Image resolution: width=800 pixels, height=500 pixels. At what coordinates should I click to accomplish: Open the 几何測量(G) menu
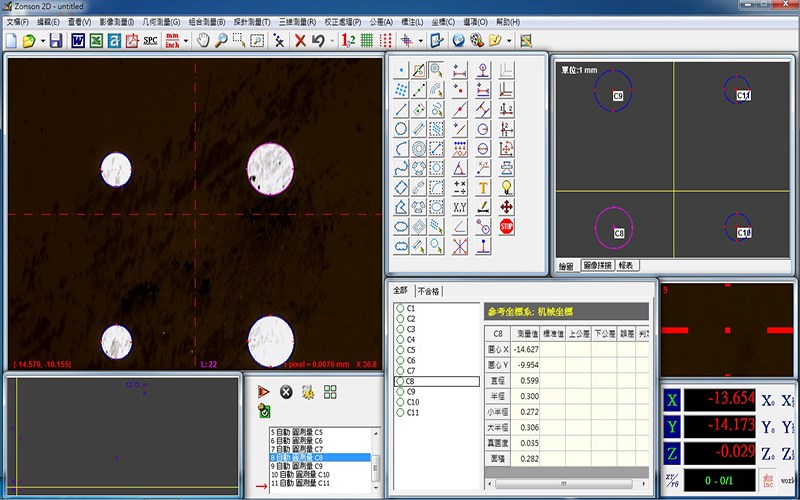coord(161,22)
